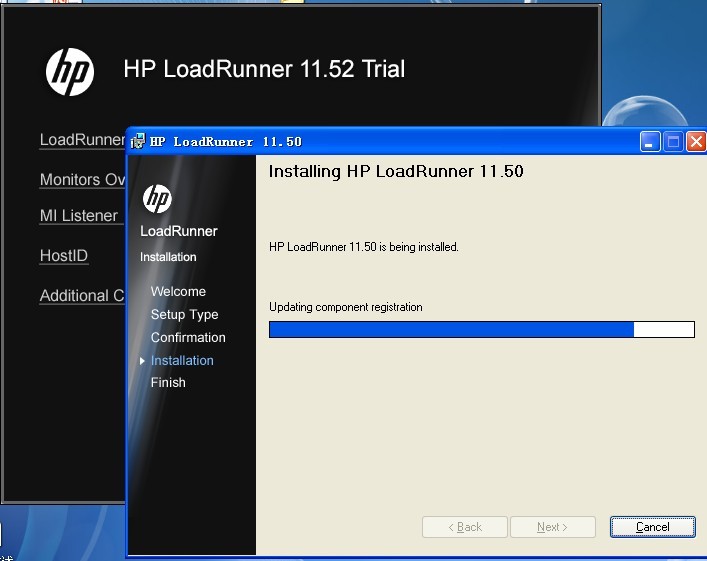
Task: Click the Cancel button in the installer
Action: click(652, 527)
